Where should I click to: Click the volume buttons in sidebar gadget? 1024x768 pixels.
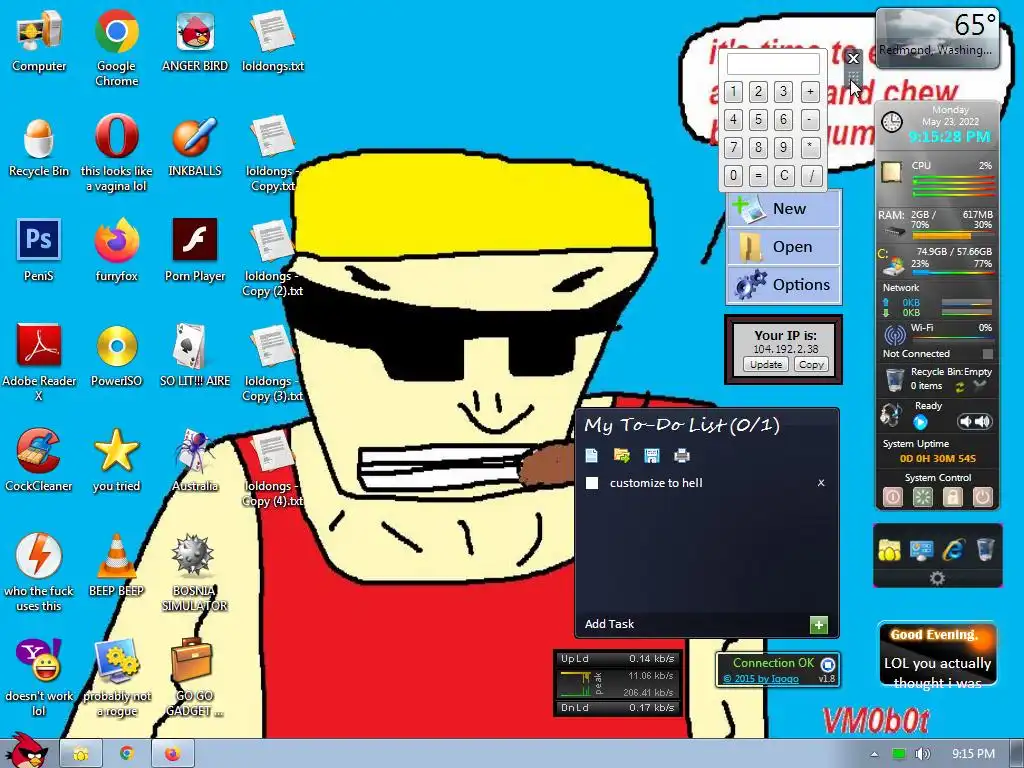coord(974,422)
